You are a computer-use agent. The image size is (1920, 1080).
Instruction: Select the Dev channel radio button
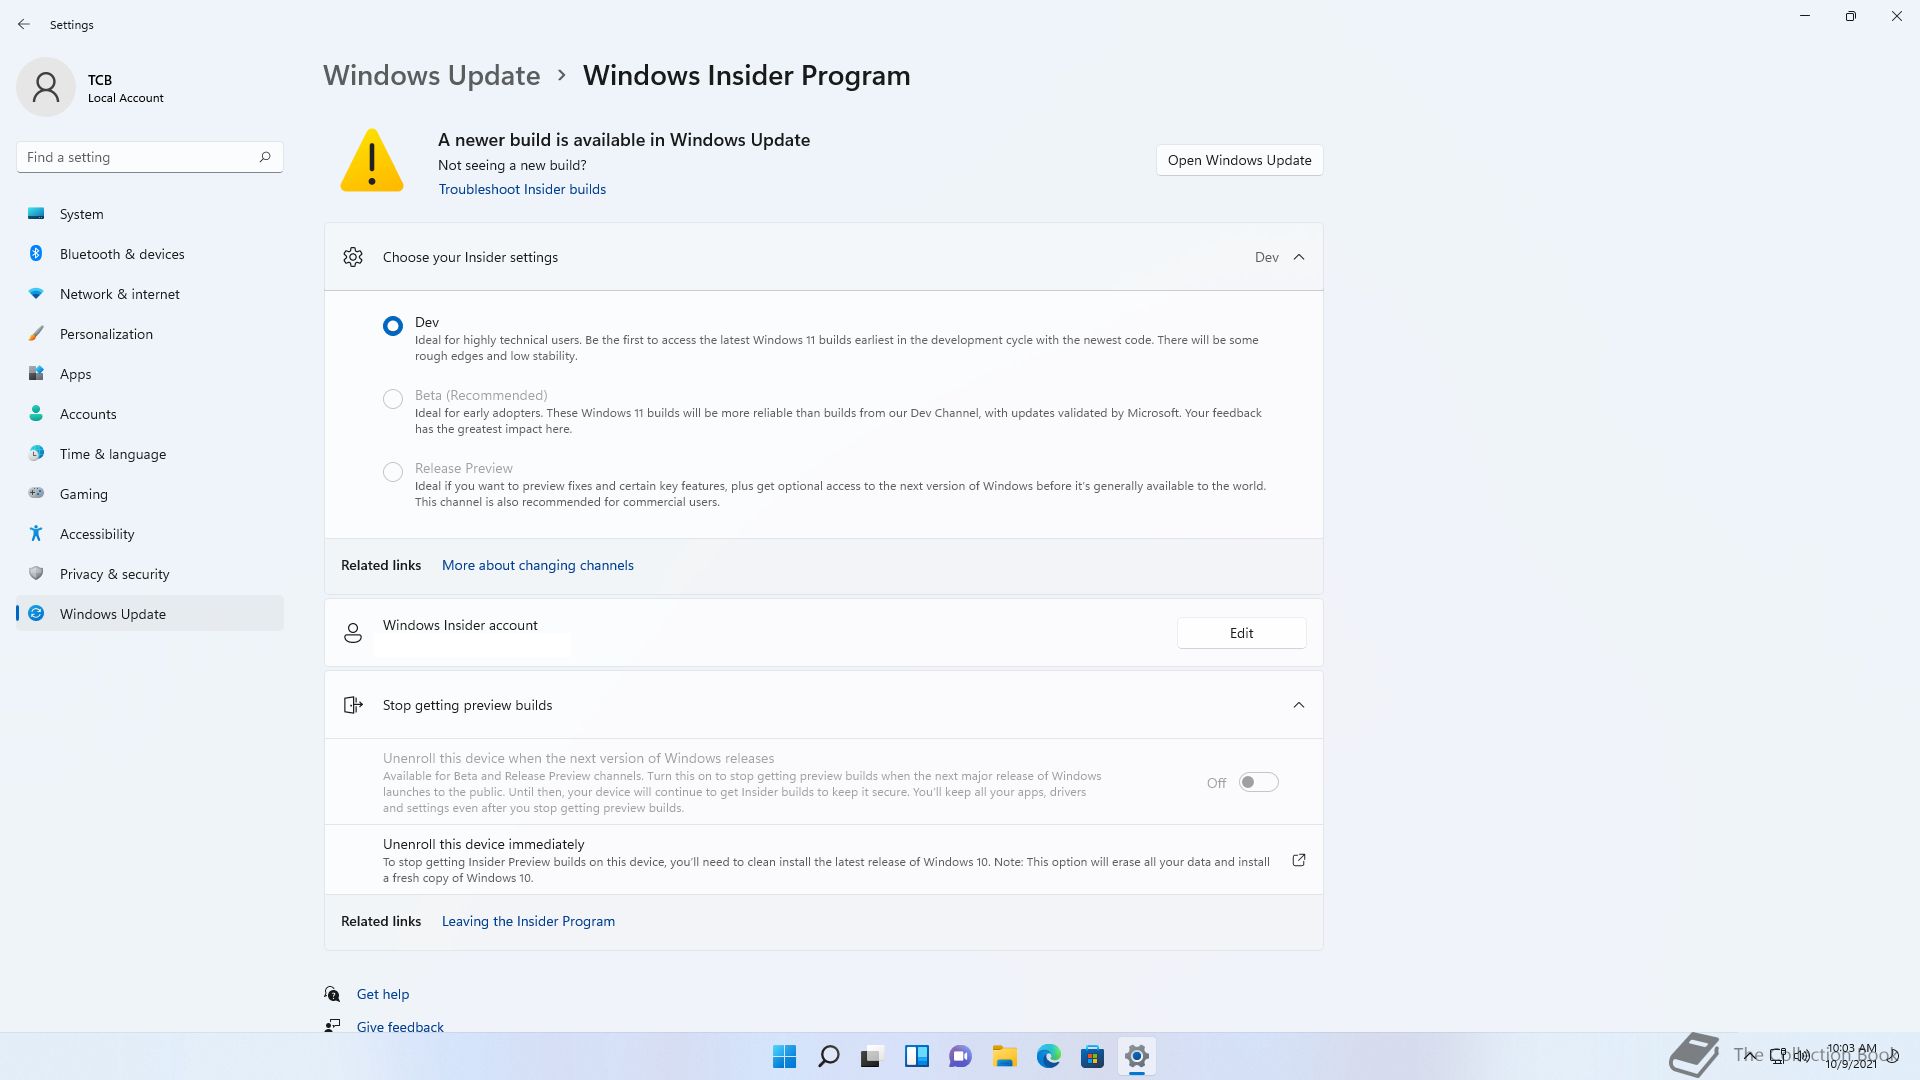pyautogui.click(x=393, y=326)
